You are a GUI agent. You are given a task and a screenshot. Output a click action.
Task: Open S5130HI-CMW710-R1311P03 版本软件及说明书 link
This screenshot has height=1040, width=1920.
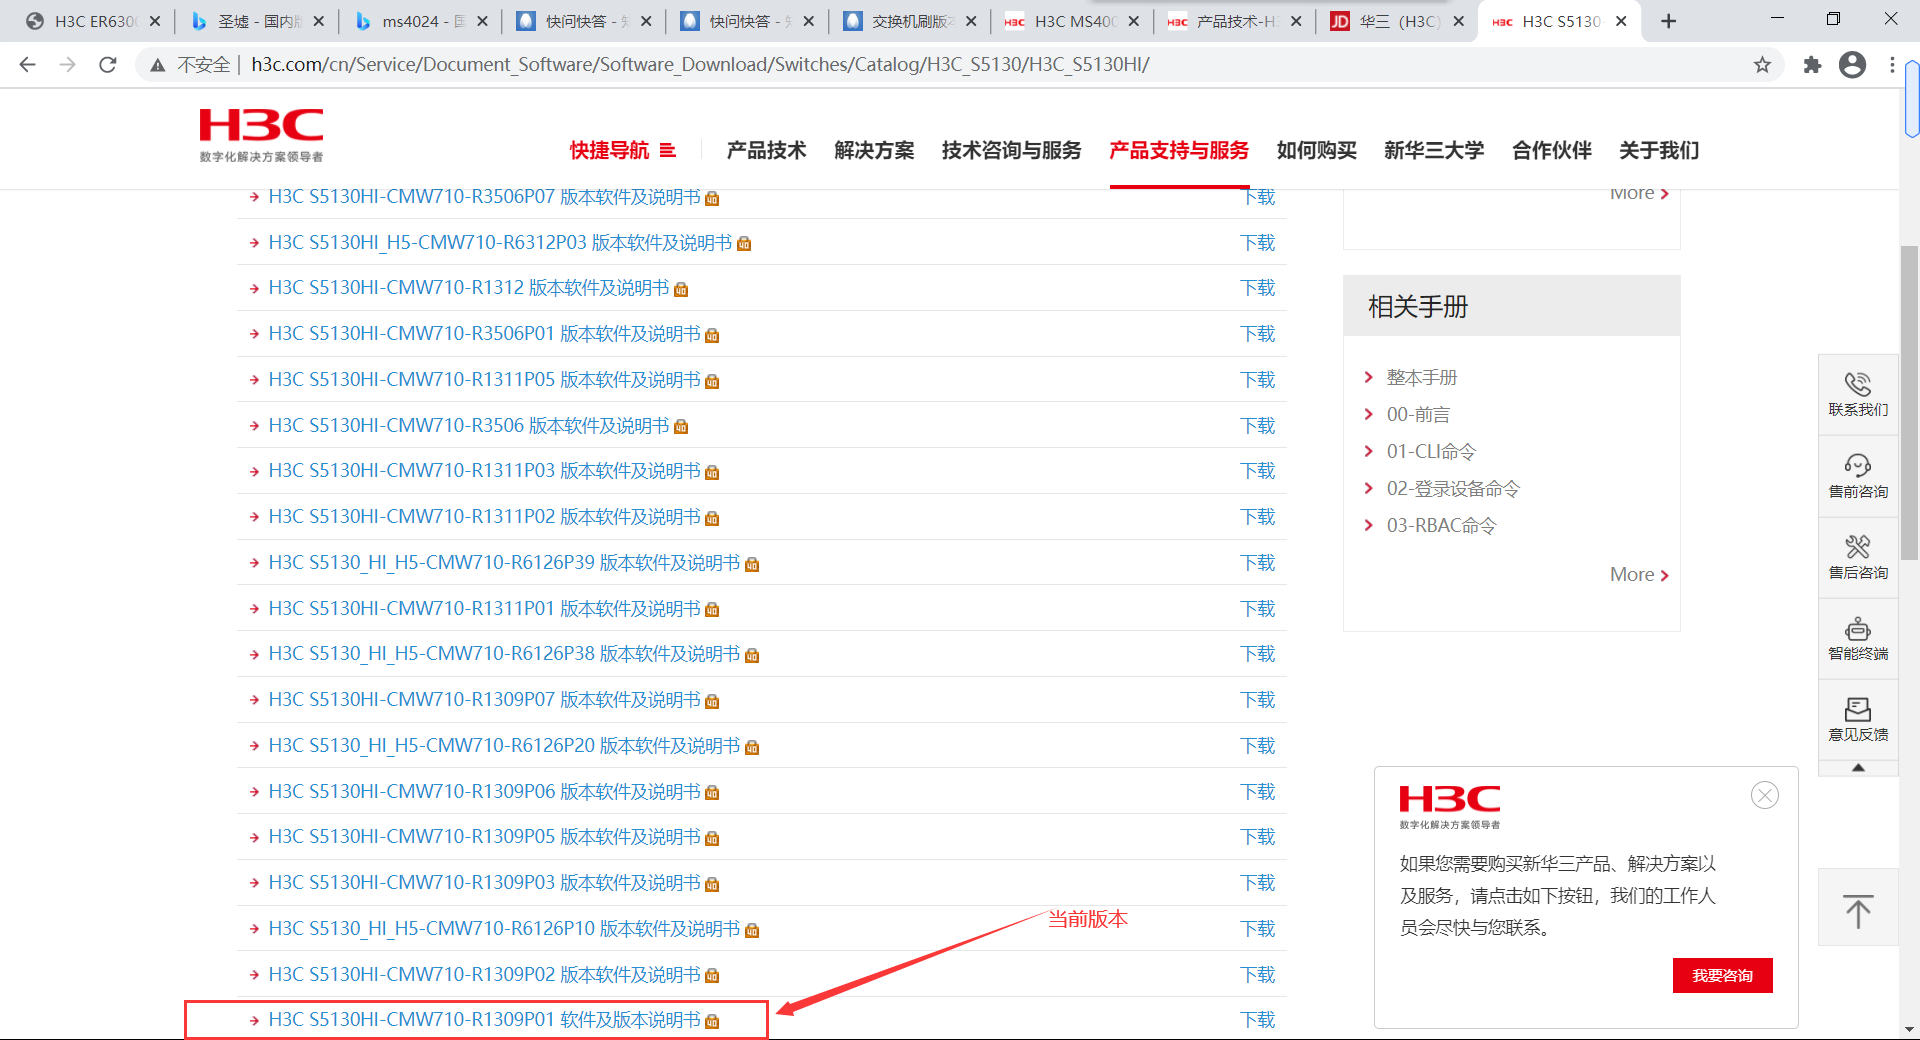(484, 471)
